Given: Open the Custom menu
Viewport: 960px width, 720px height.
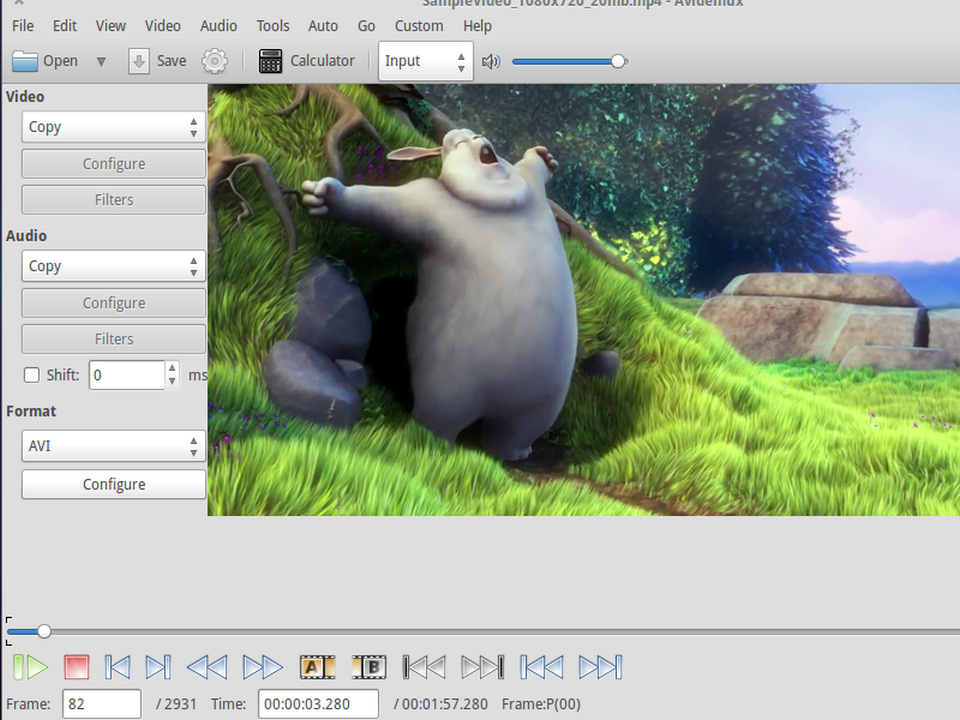Looking at the screenshot, I should pos(419,26).
